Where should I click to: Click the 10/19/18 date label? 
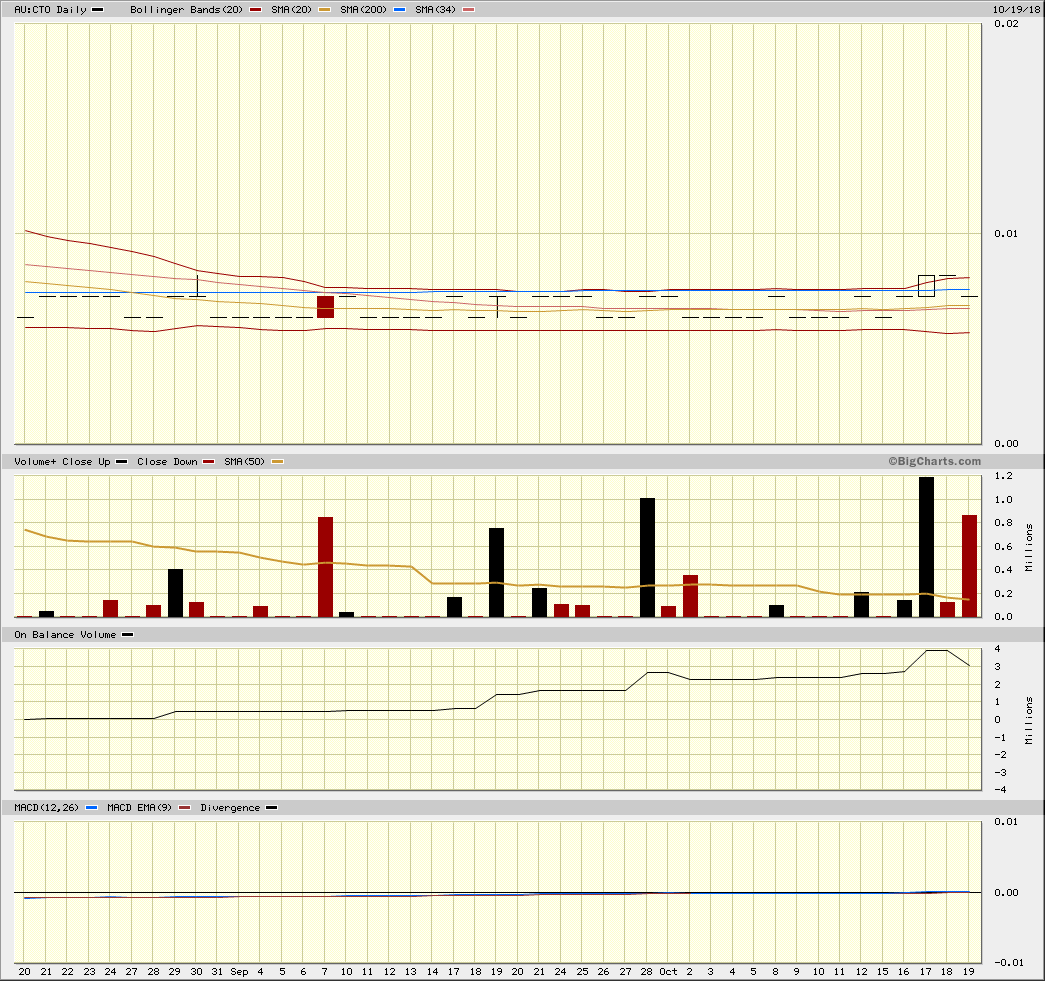click(1016, 10)
